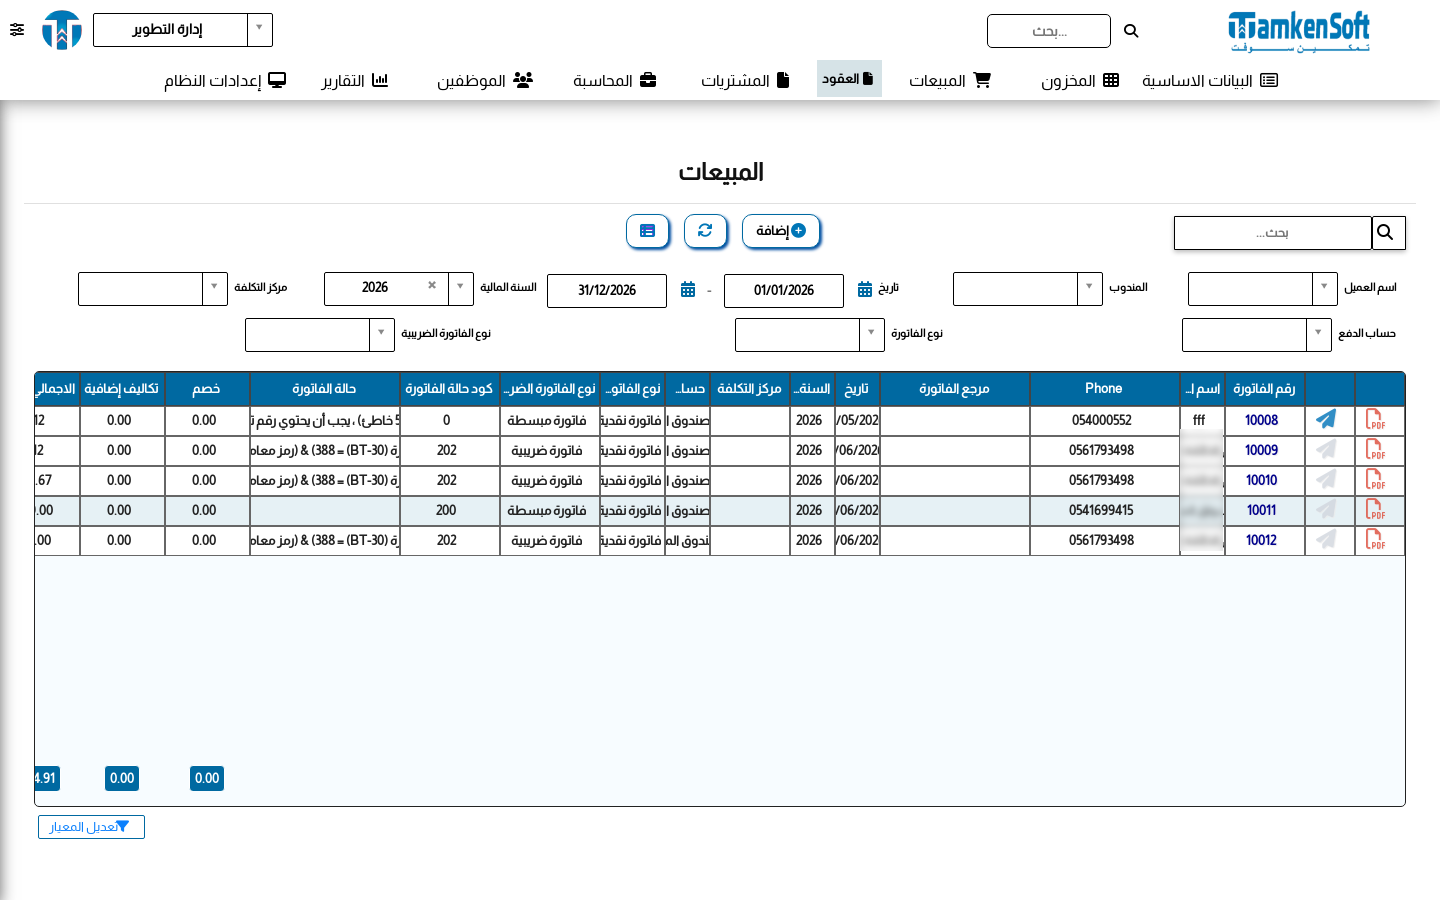
Task: Click the تعديل المعيار filter button
Action: [x=91, y=827]
